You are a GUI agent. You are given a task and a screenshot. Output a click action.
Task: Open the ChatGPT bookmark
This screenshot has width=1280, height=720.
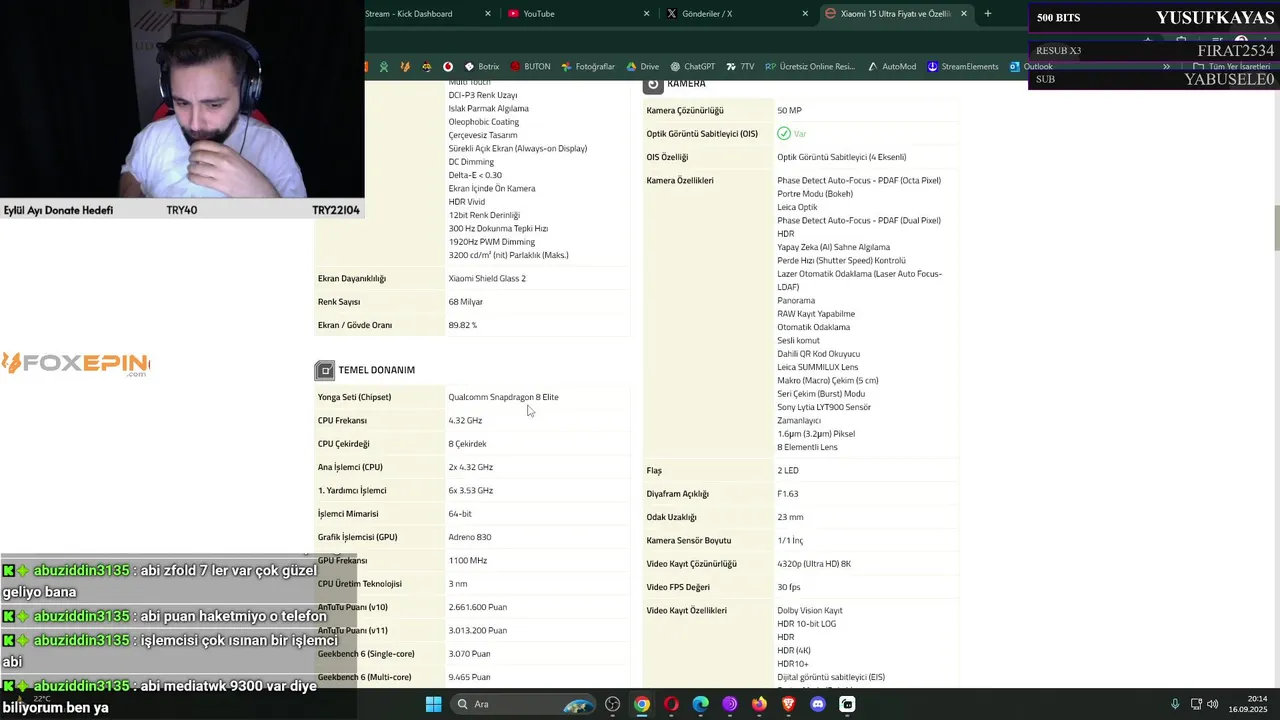692,67
